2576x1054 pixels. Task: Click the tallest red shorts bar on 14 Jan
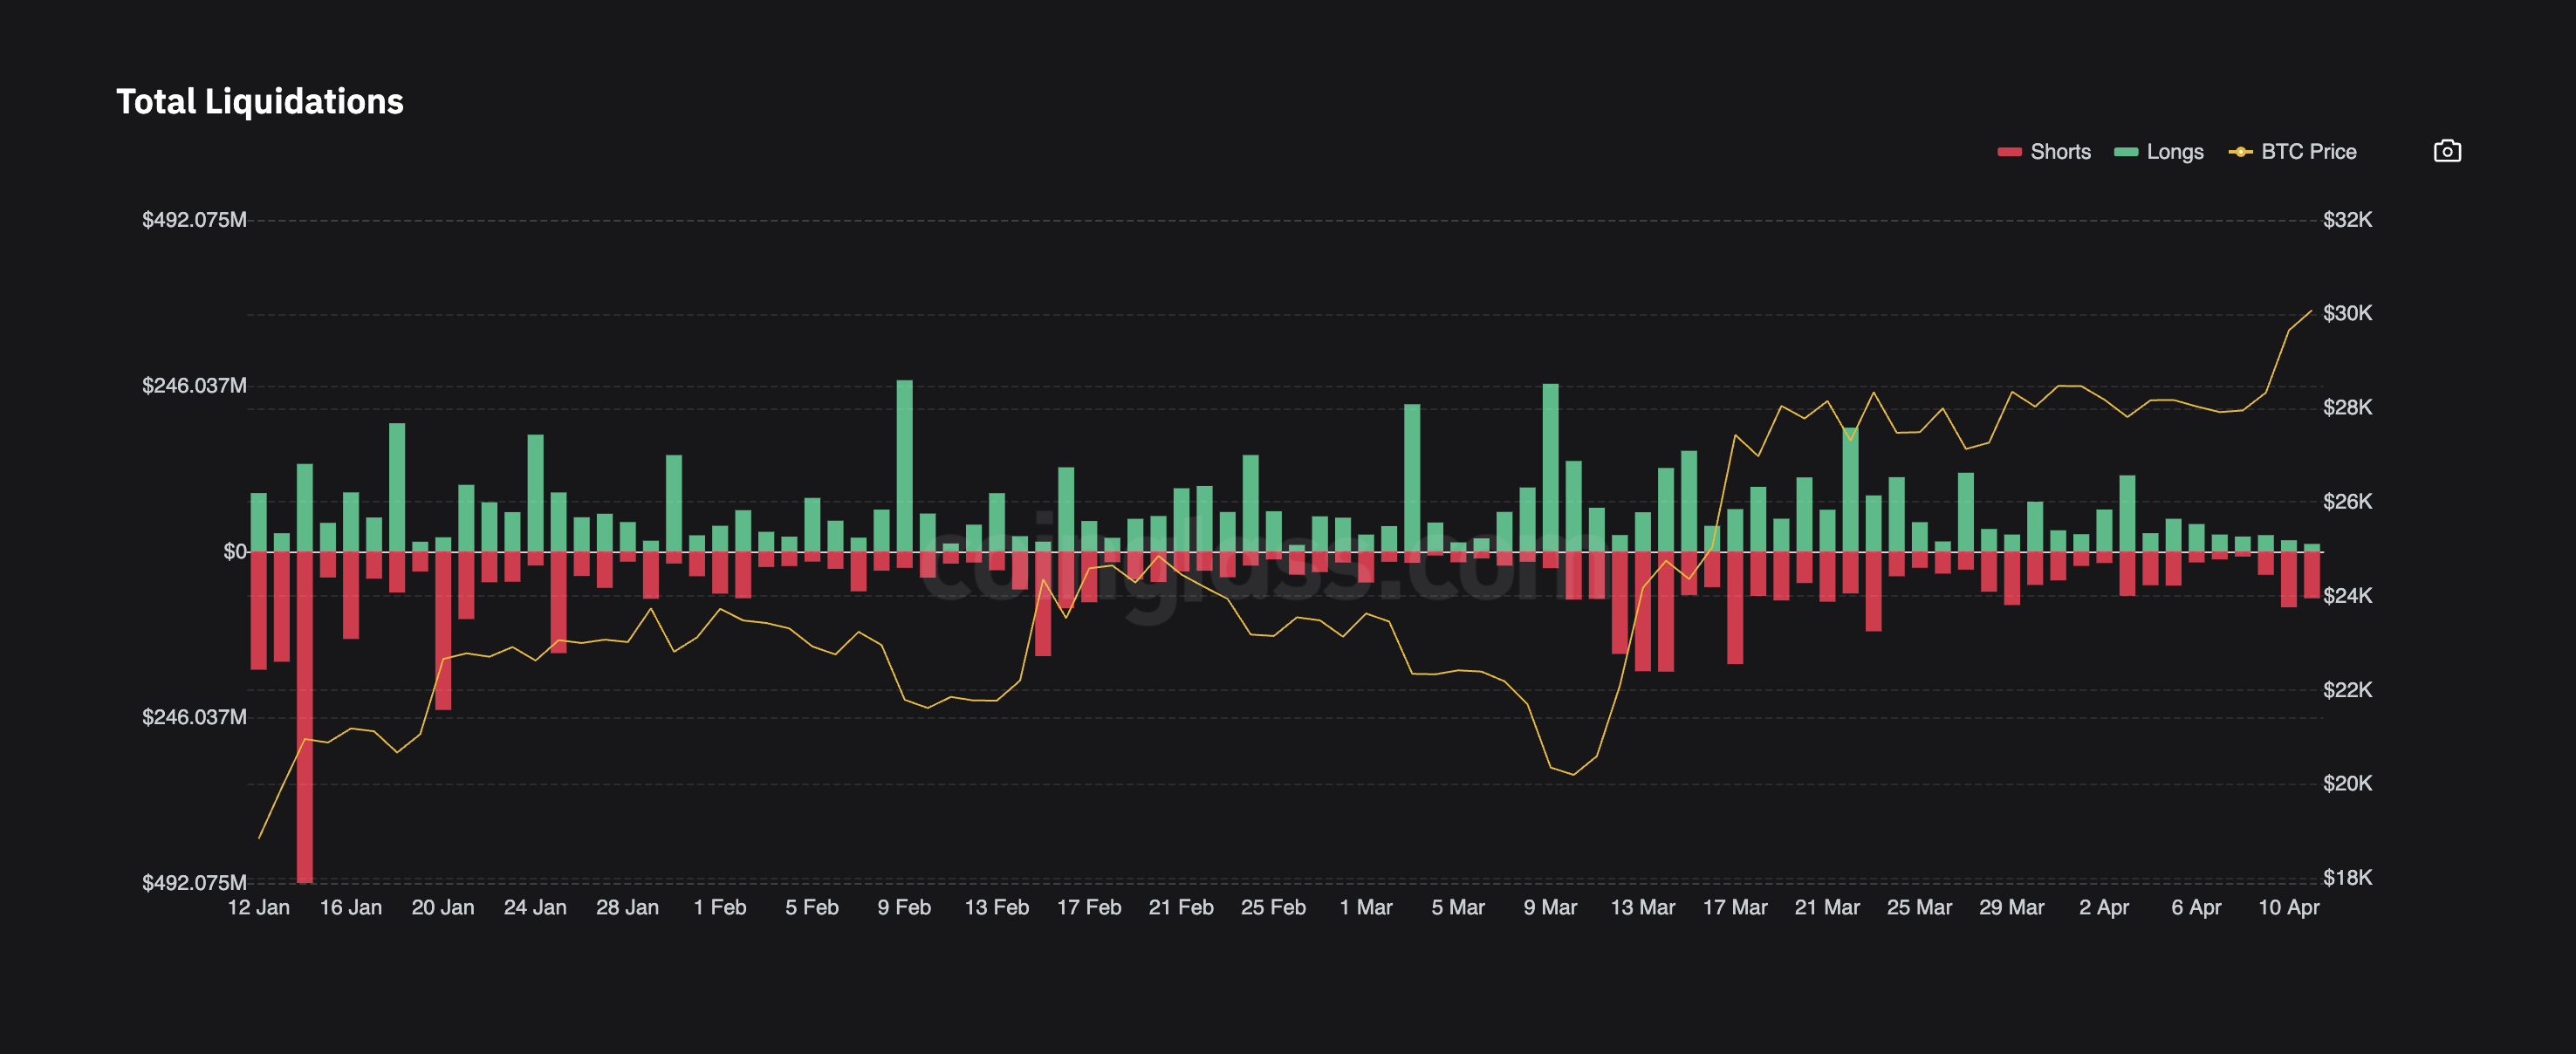click(x=305, y=717)
